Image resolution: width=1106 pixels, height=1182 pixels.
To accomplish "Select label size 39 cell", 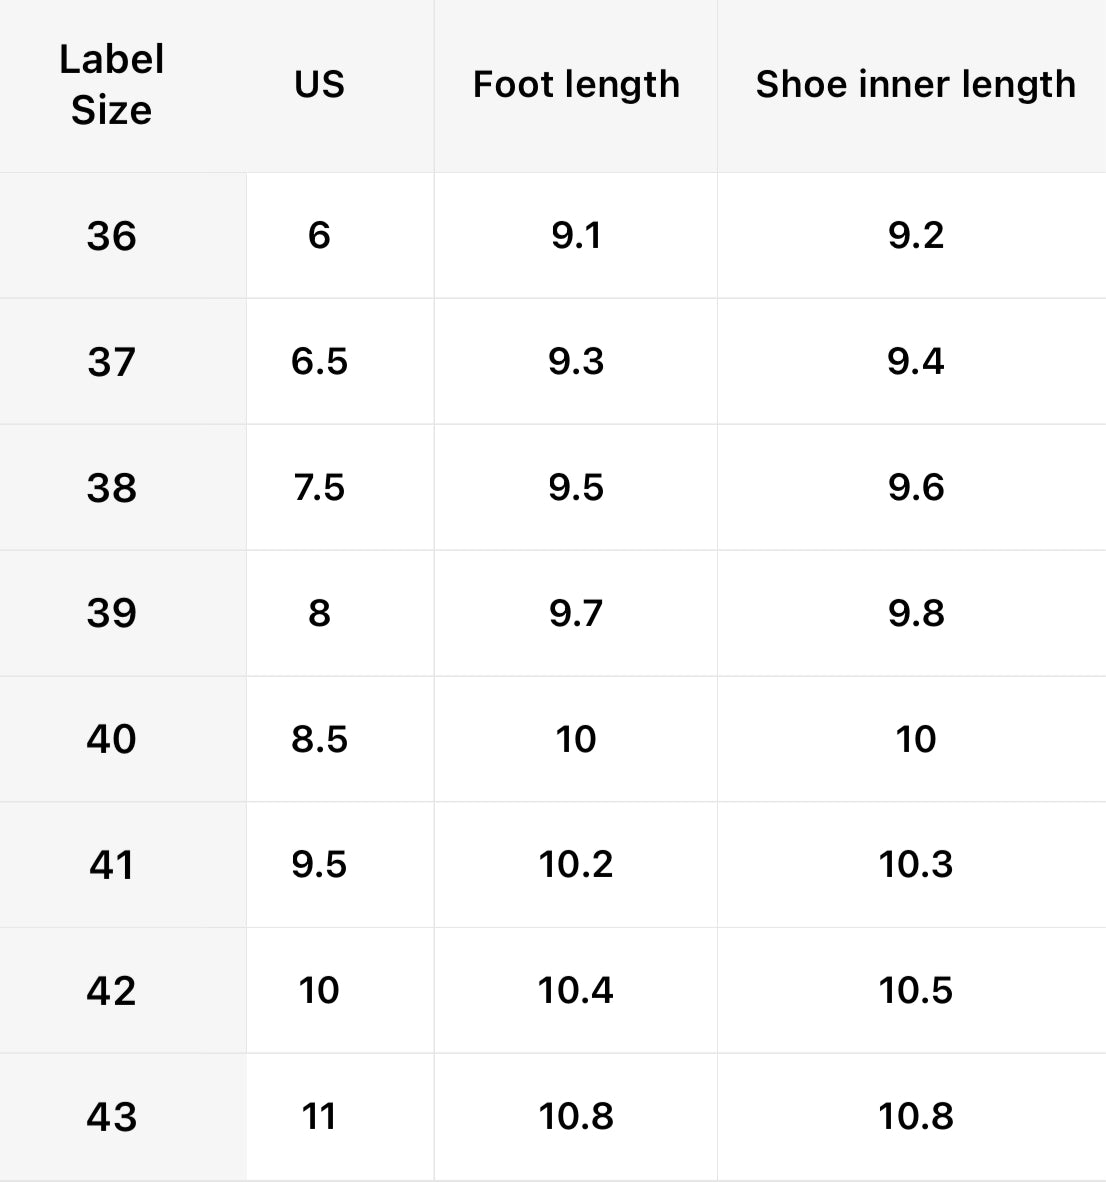I will point(111,613).
